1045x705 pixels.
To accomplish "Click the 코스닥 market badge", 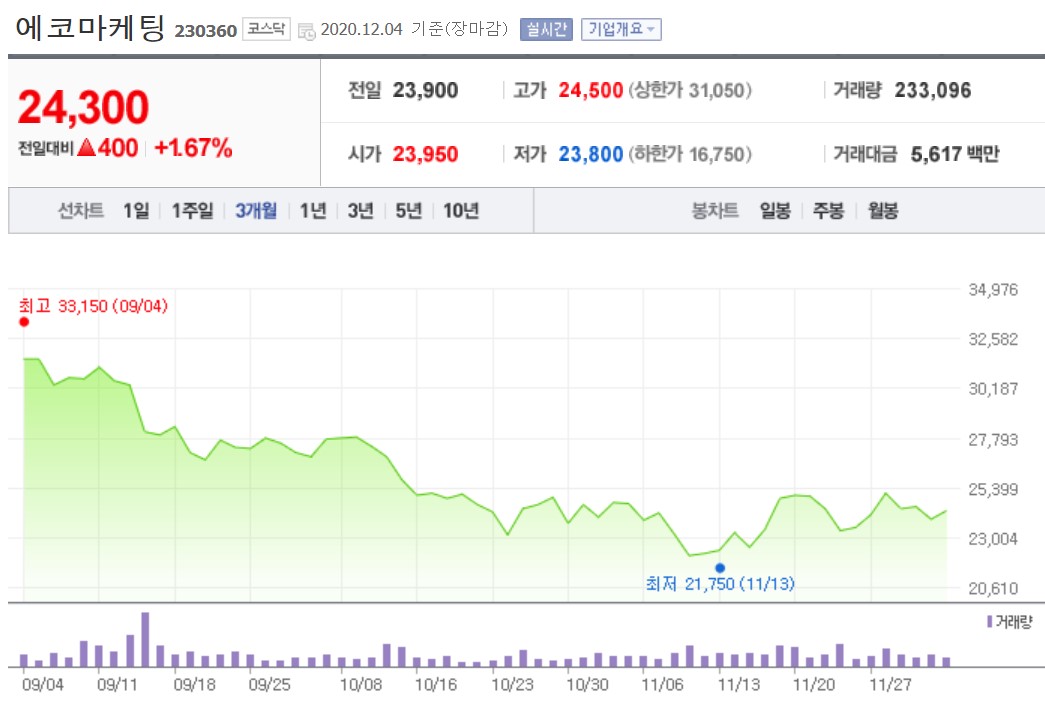I will 266,29.
